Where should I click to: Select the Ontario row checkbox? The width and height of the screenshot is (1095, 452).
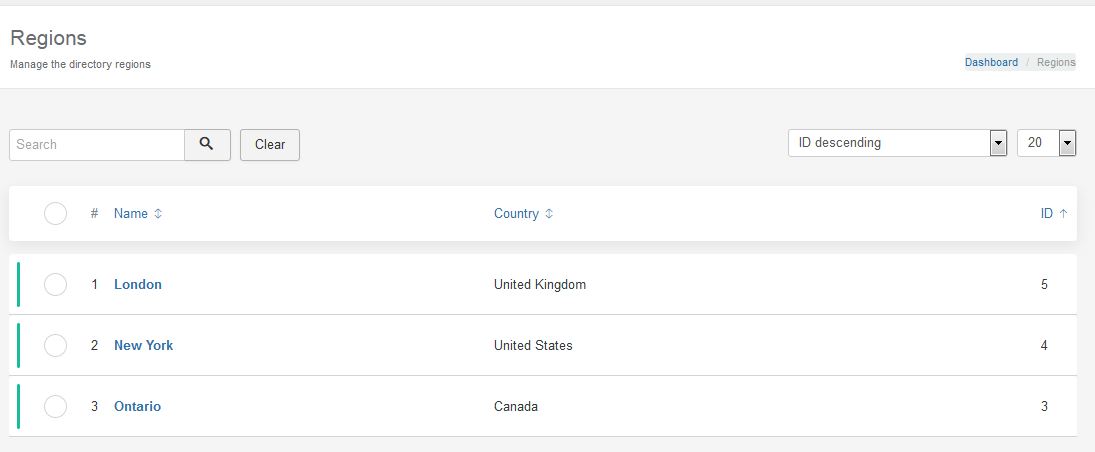tap(55, 406)
